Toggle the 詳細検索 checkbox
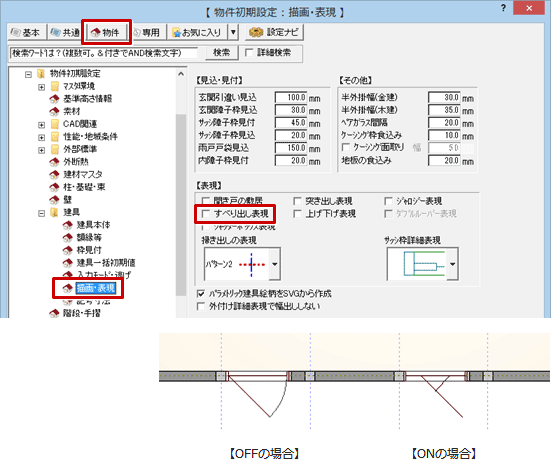 [249, 53]
